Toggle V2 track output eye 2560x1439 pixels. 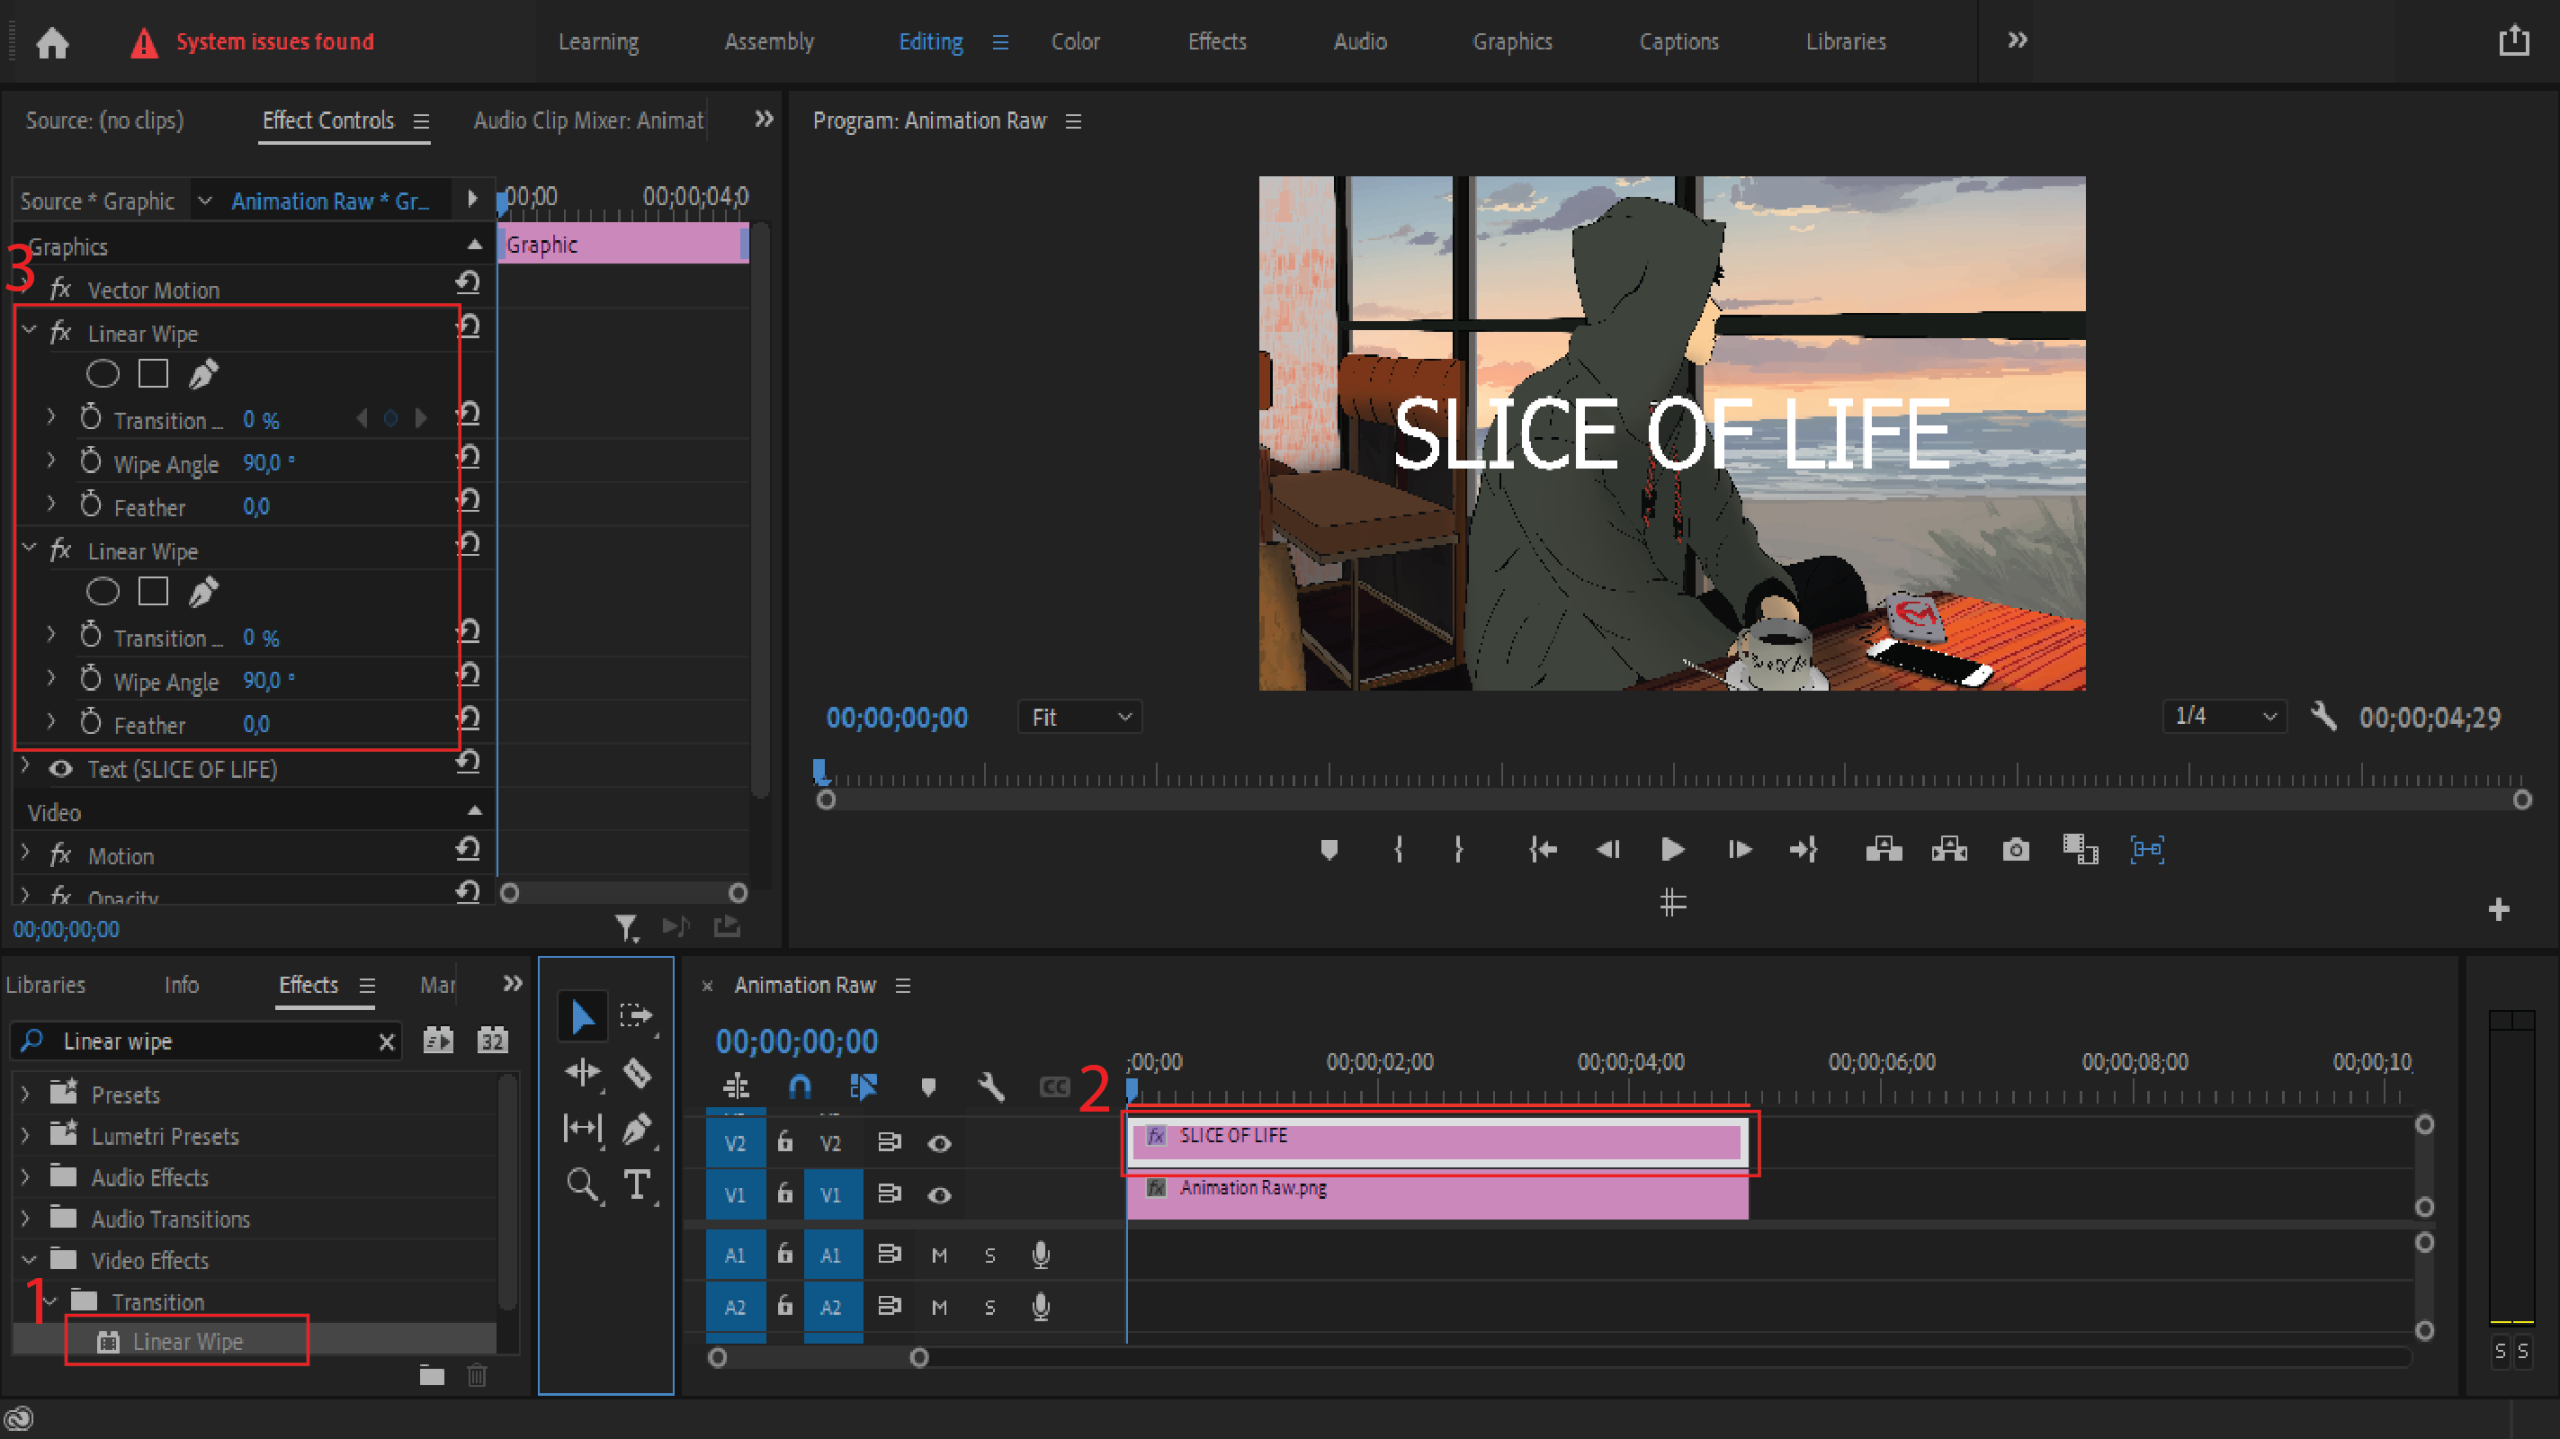[x=939, y=1143]
